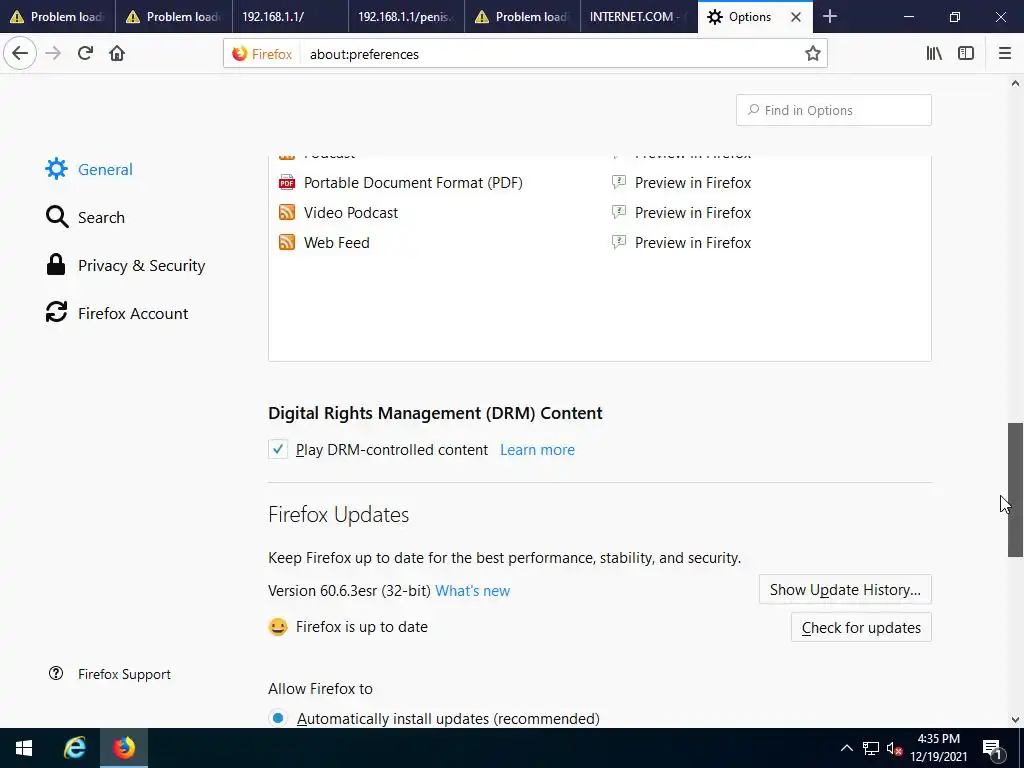This screenshot has width=1024, height=768.
Task: Click the Firefox identity icon in address bar
Action: tap(262, 54)
